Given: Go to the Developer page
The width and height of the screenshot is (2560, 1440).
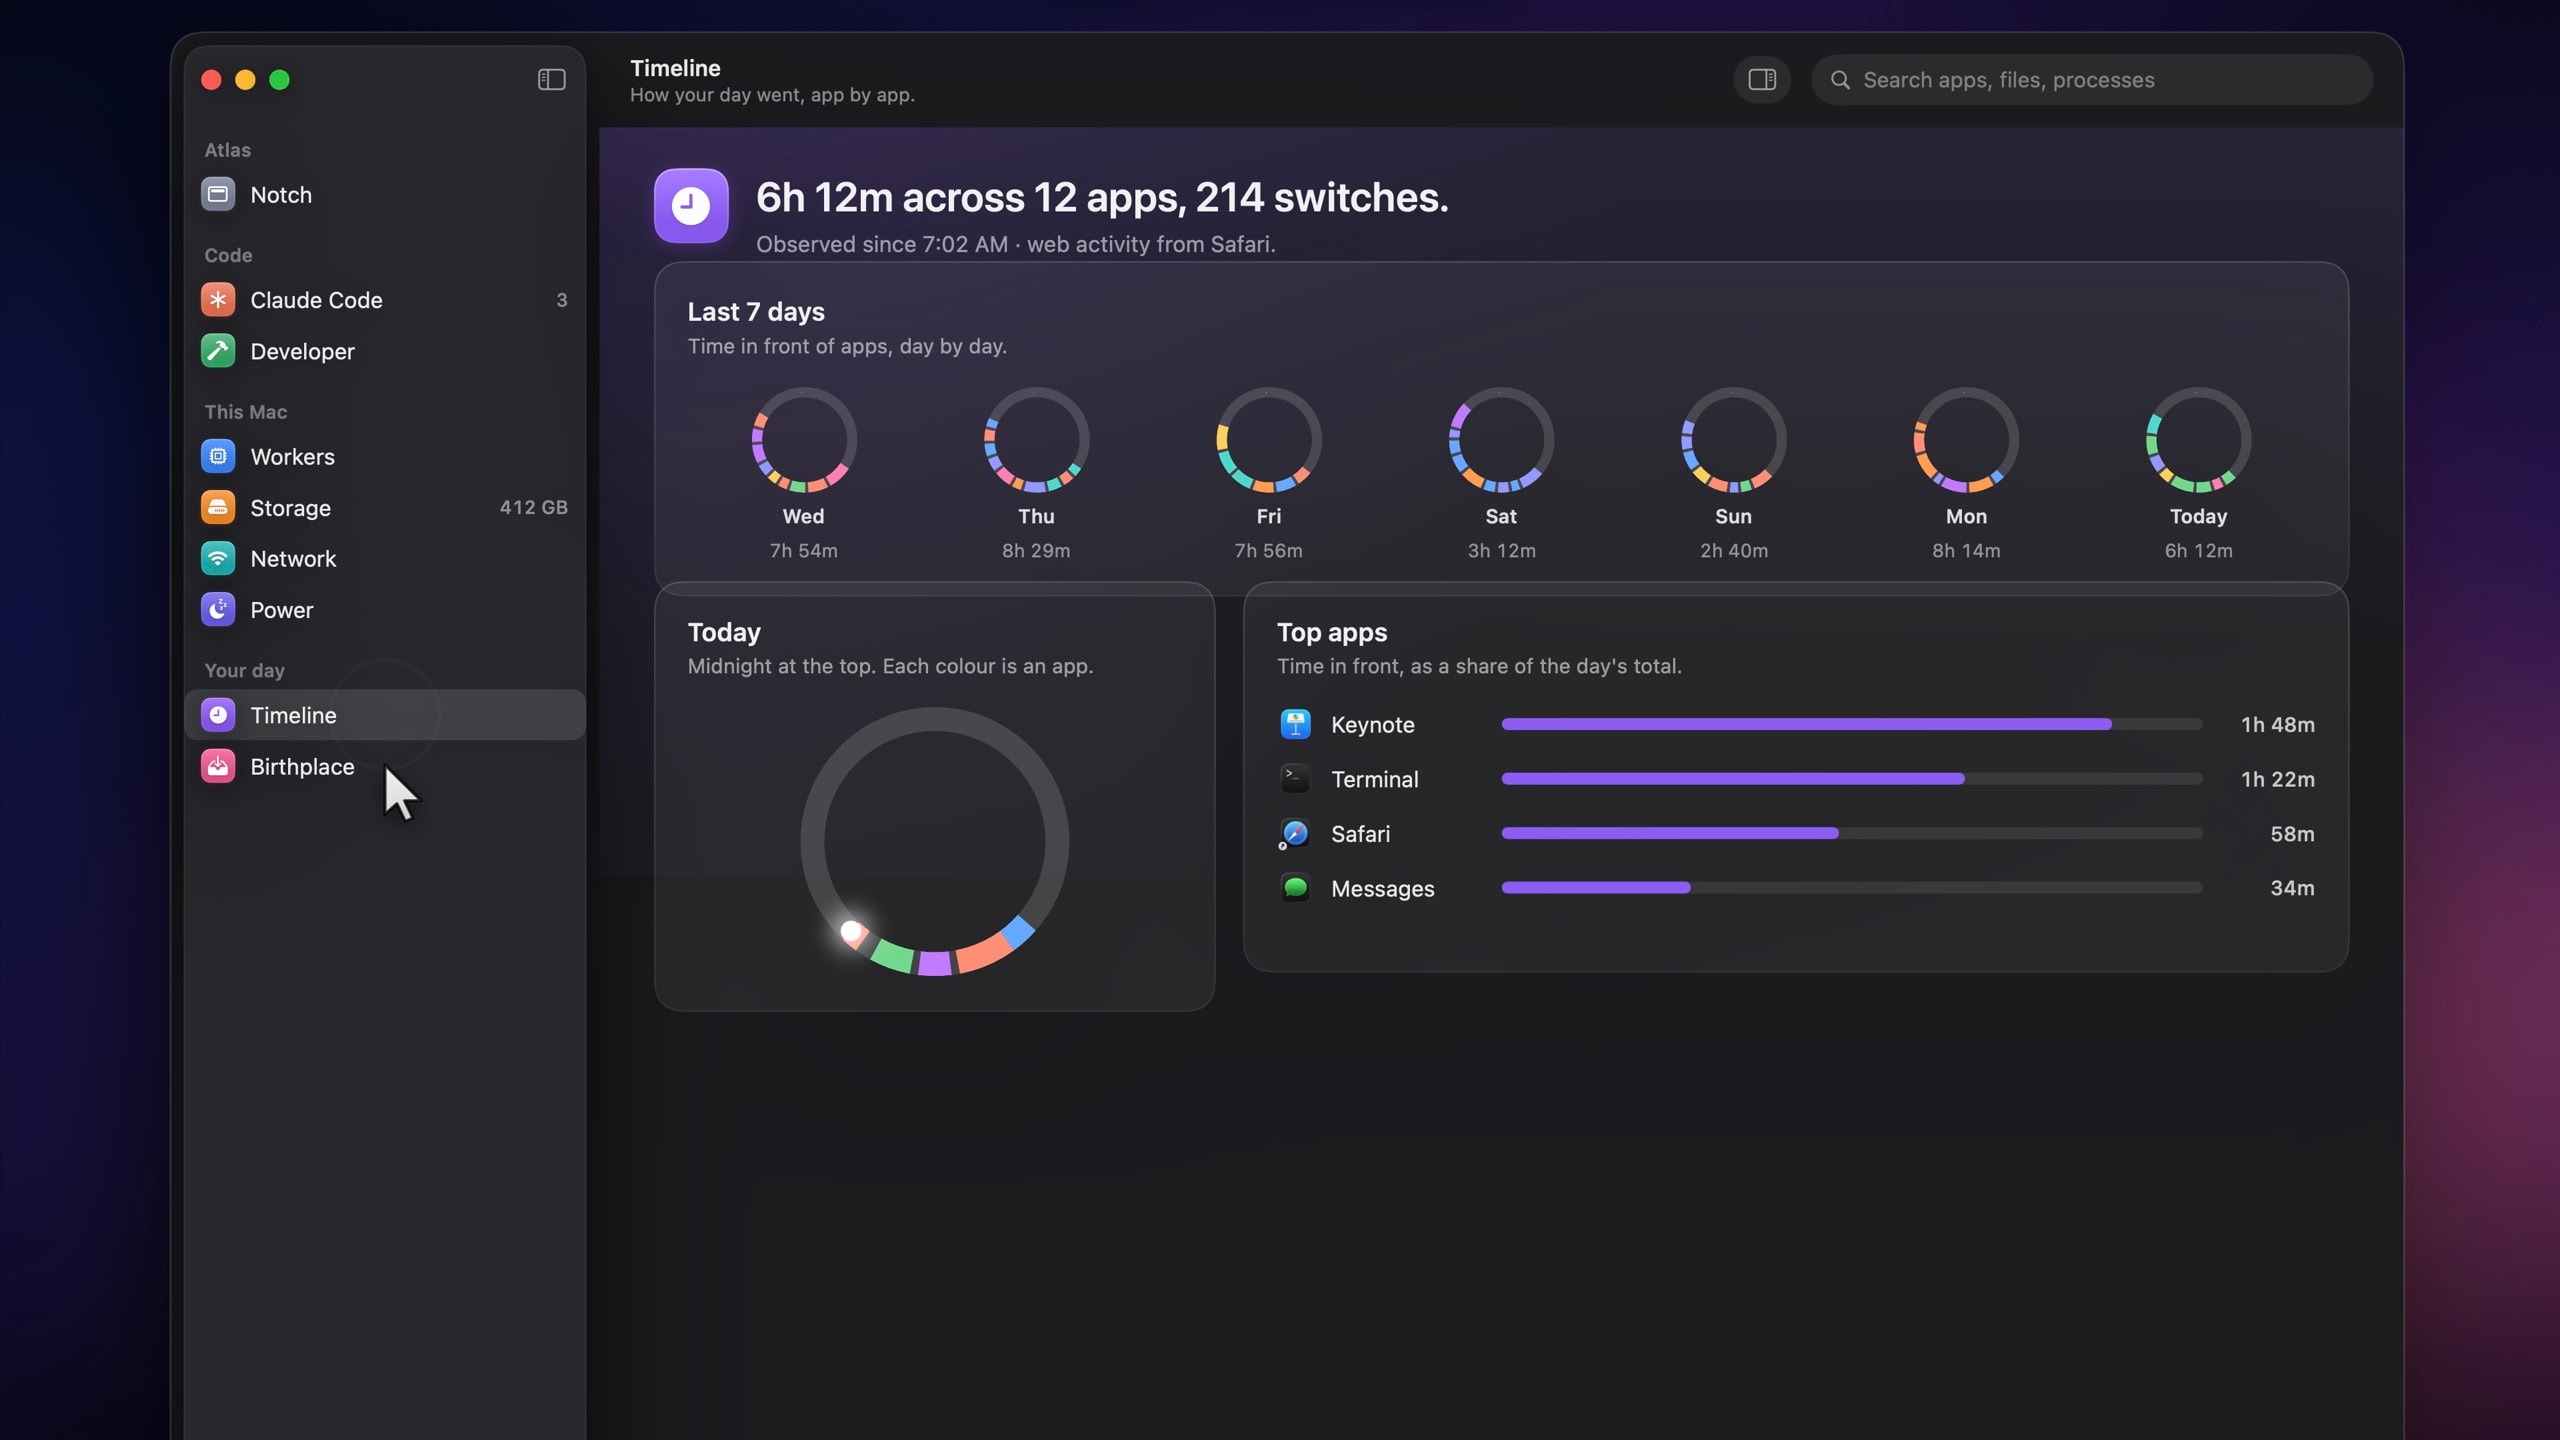Looking at the screenshot, I should 385,351.
